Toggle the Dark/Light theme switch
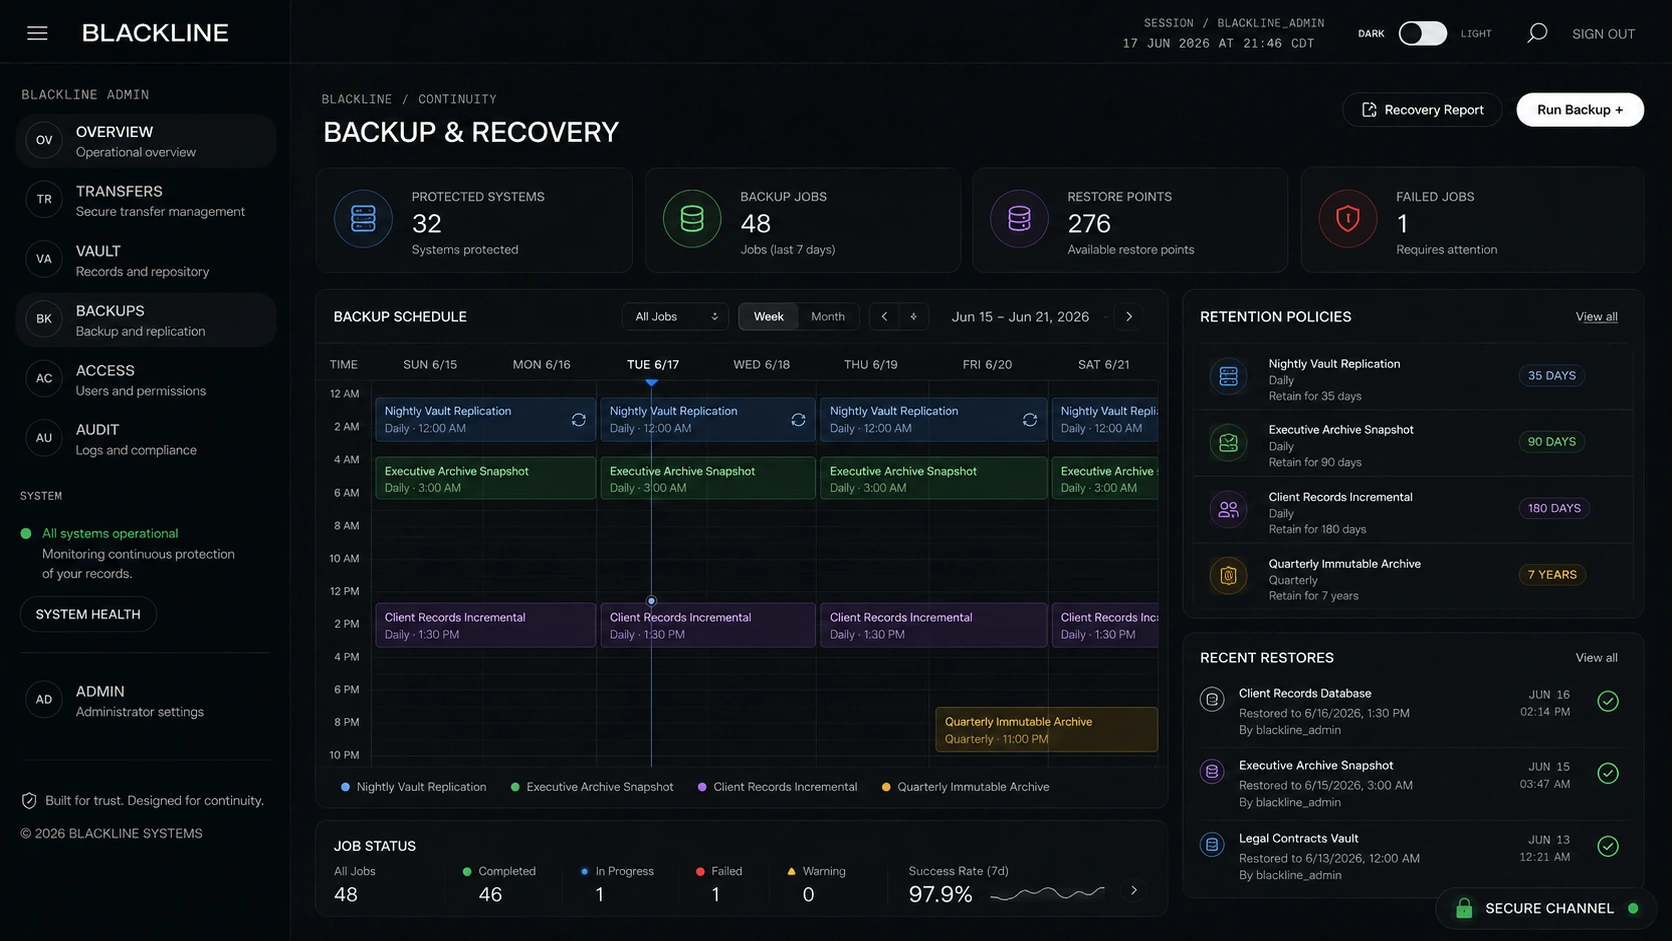This screenshot has width=1672, height=941. pos(1422,33)
